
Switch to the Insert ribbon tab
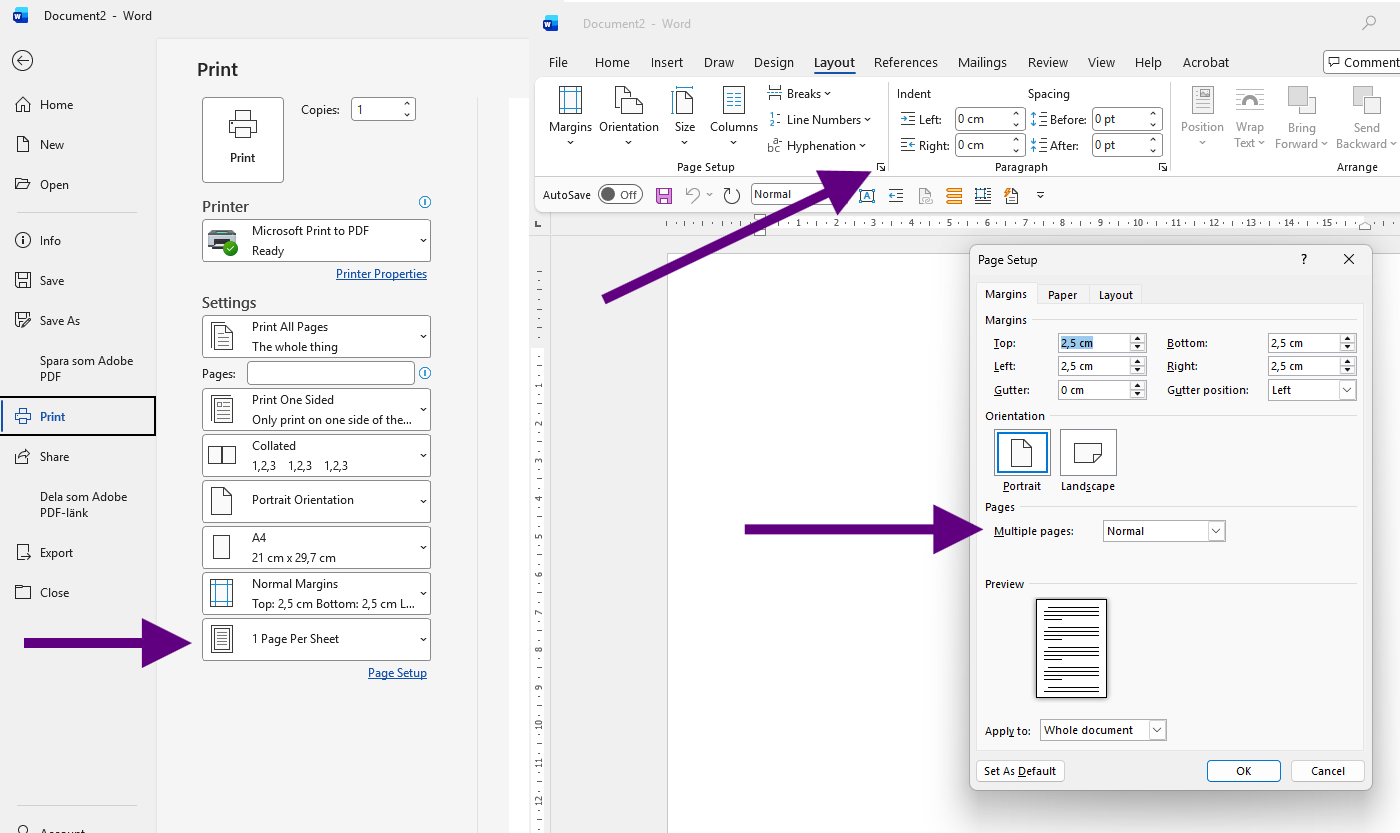pyautogui.click(x=667, y=63)
